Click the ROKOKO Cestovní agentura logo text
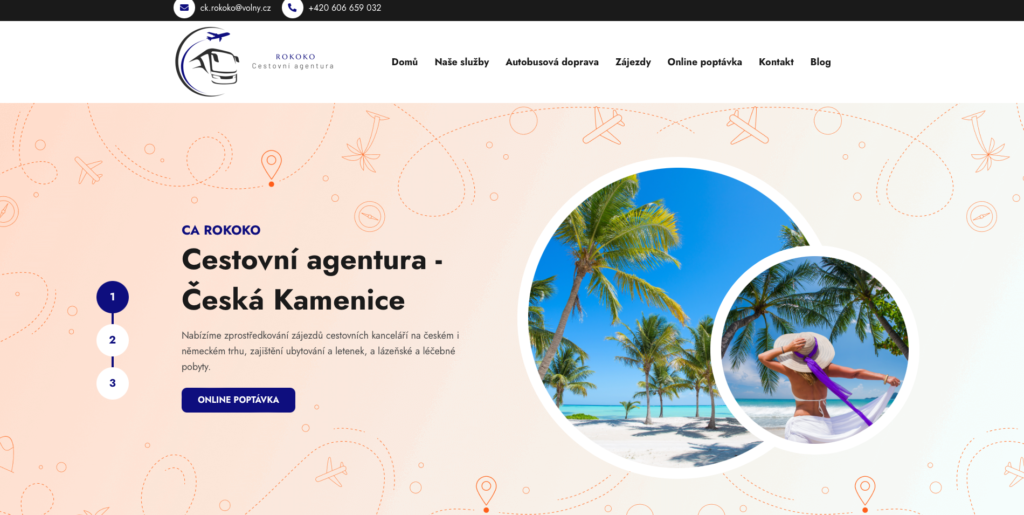This screenshot has height=515, width=1024. pyautogui.click(x=293, y=61)
